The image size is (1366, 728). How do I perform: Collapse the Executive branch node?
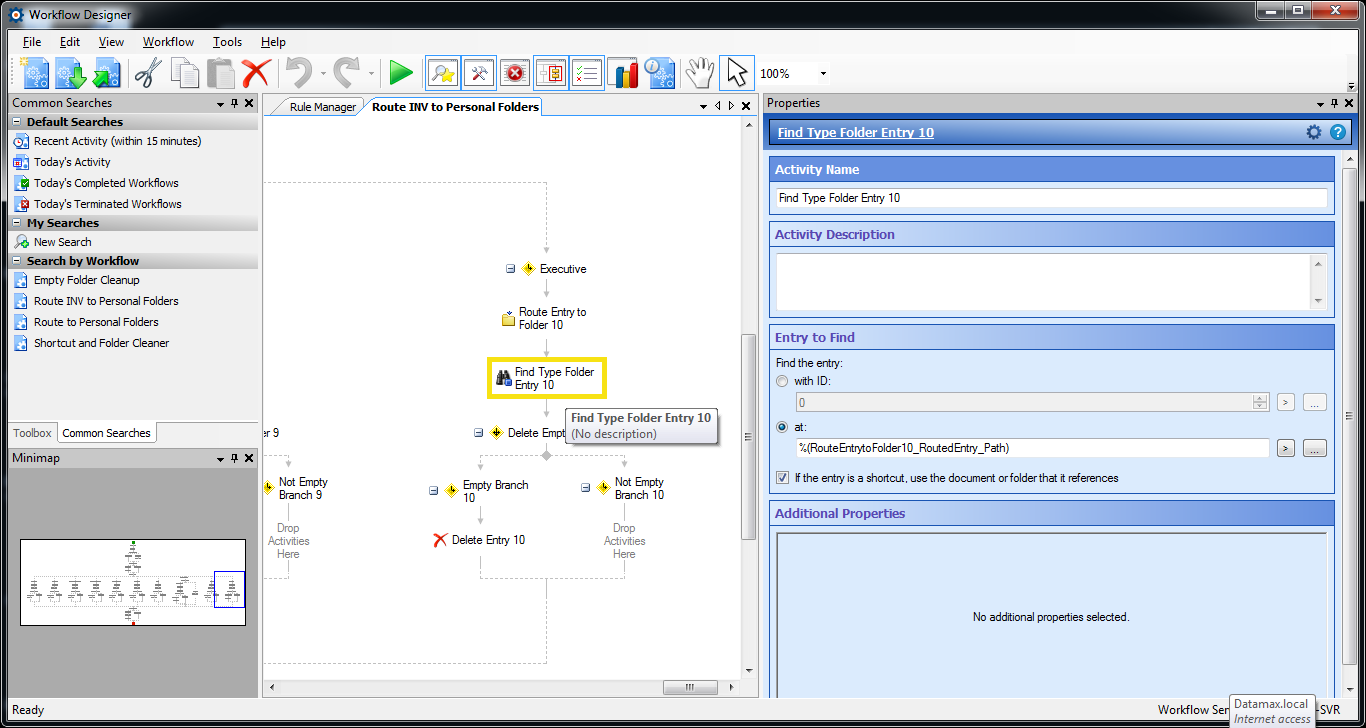(x=511, y=269)
